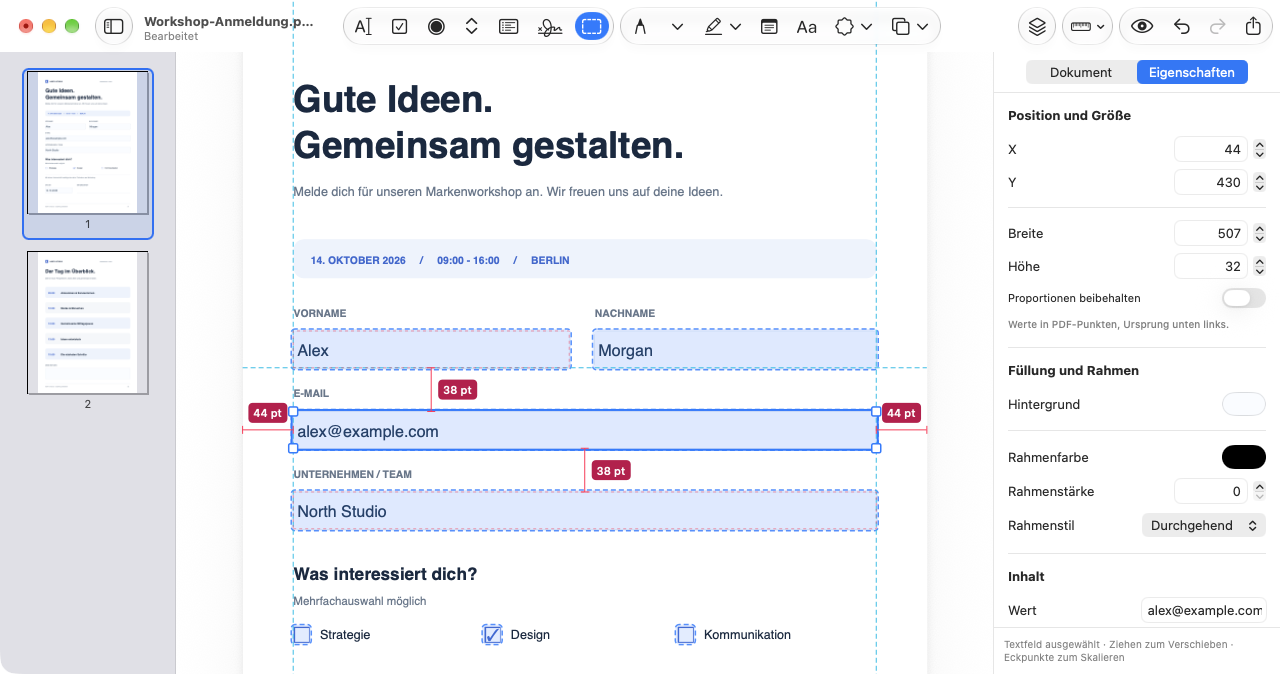Click the share export icon
Screen dimensions: 1280x674
[1253, 27]
